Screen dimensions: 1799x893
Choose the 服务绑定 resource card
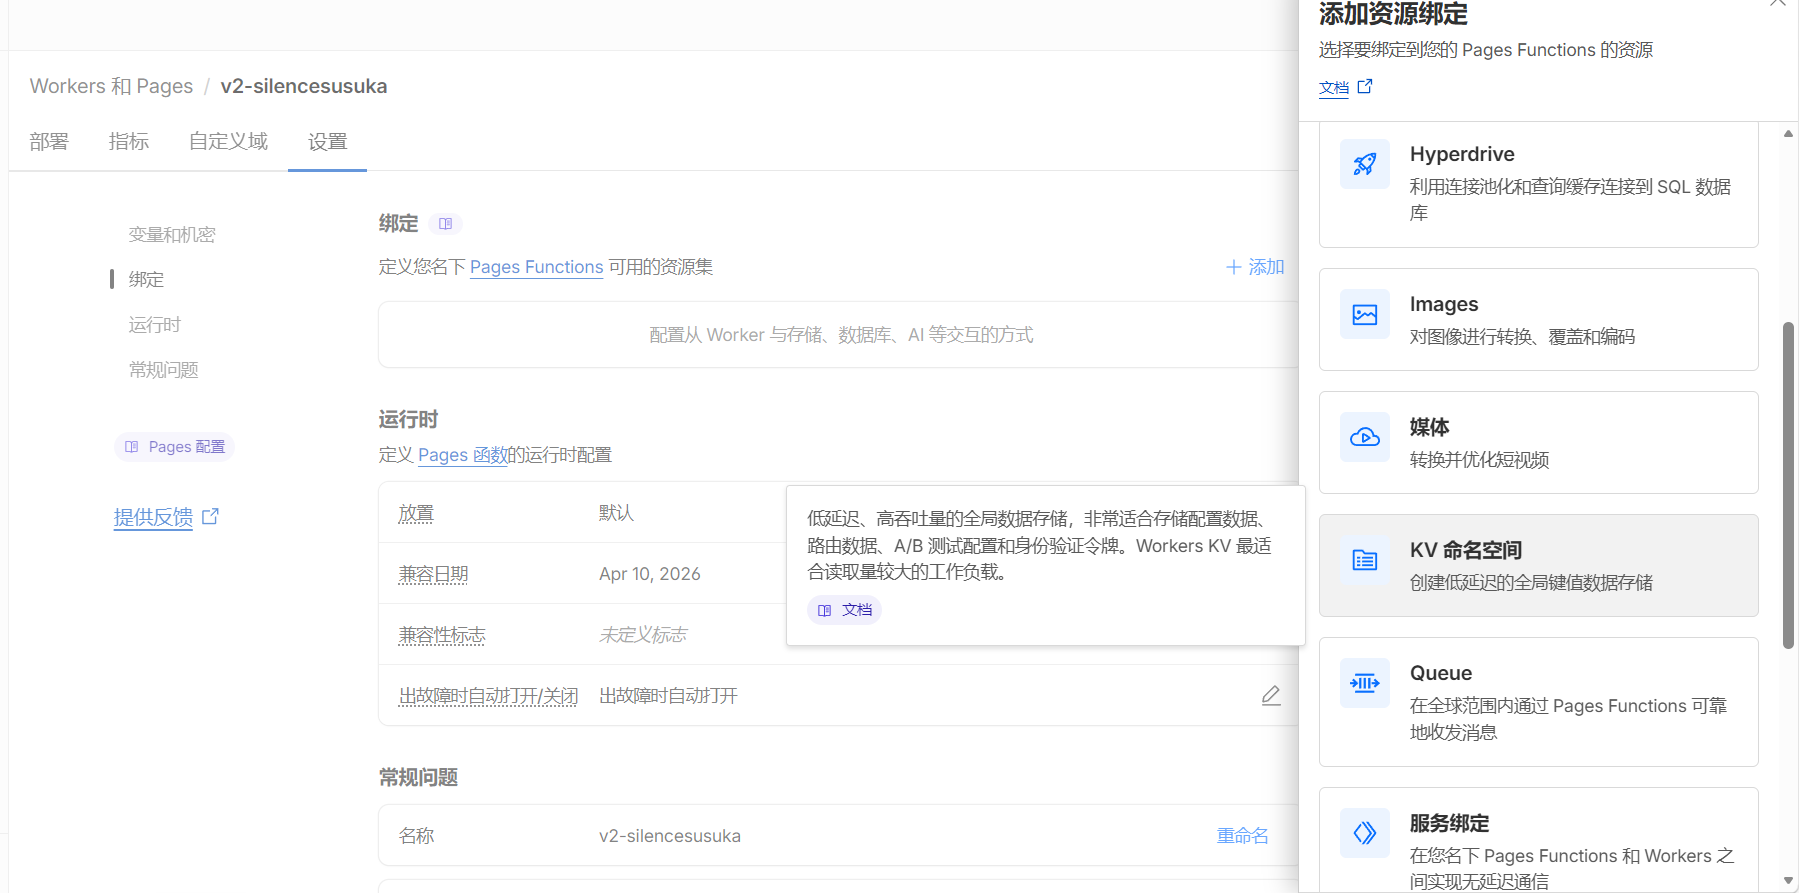tap(1538, 840)
